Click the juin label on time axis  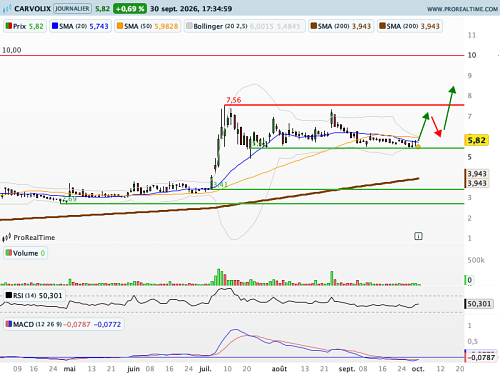pyautogui.click(x=133, y=369)
